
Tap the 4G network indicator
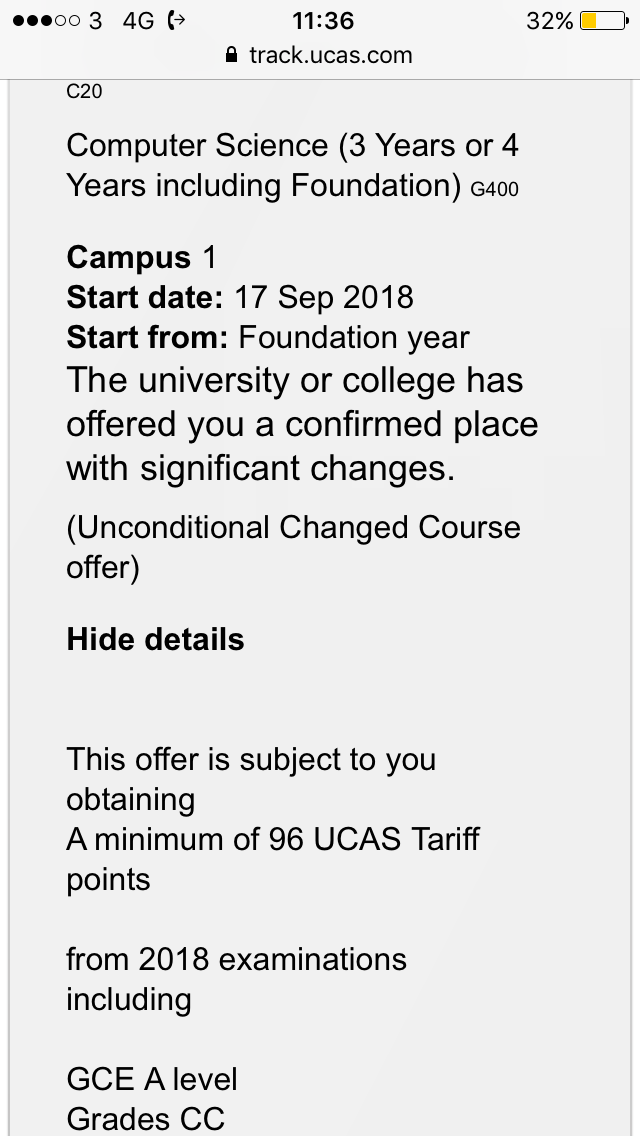tap(138, 20)
